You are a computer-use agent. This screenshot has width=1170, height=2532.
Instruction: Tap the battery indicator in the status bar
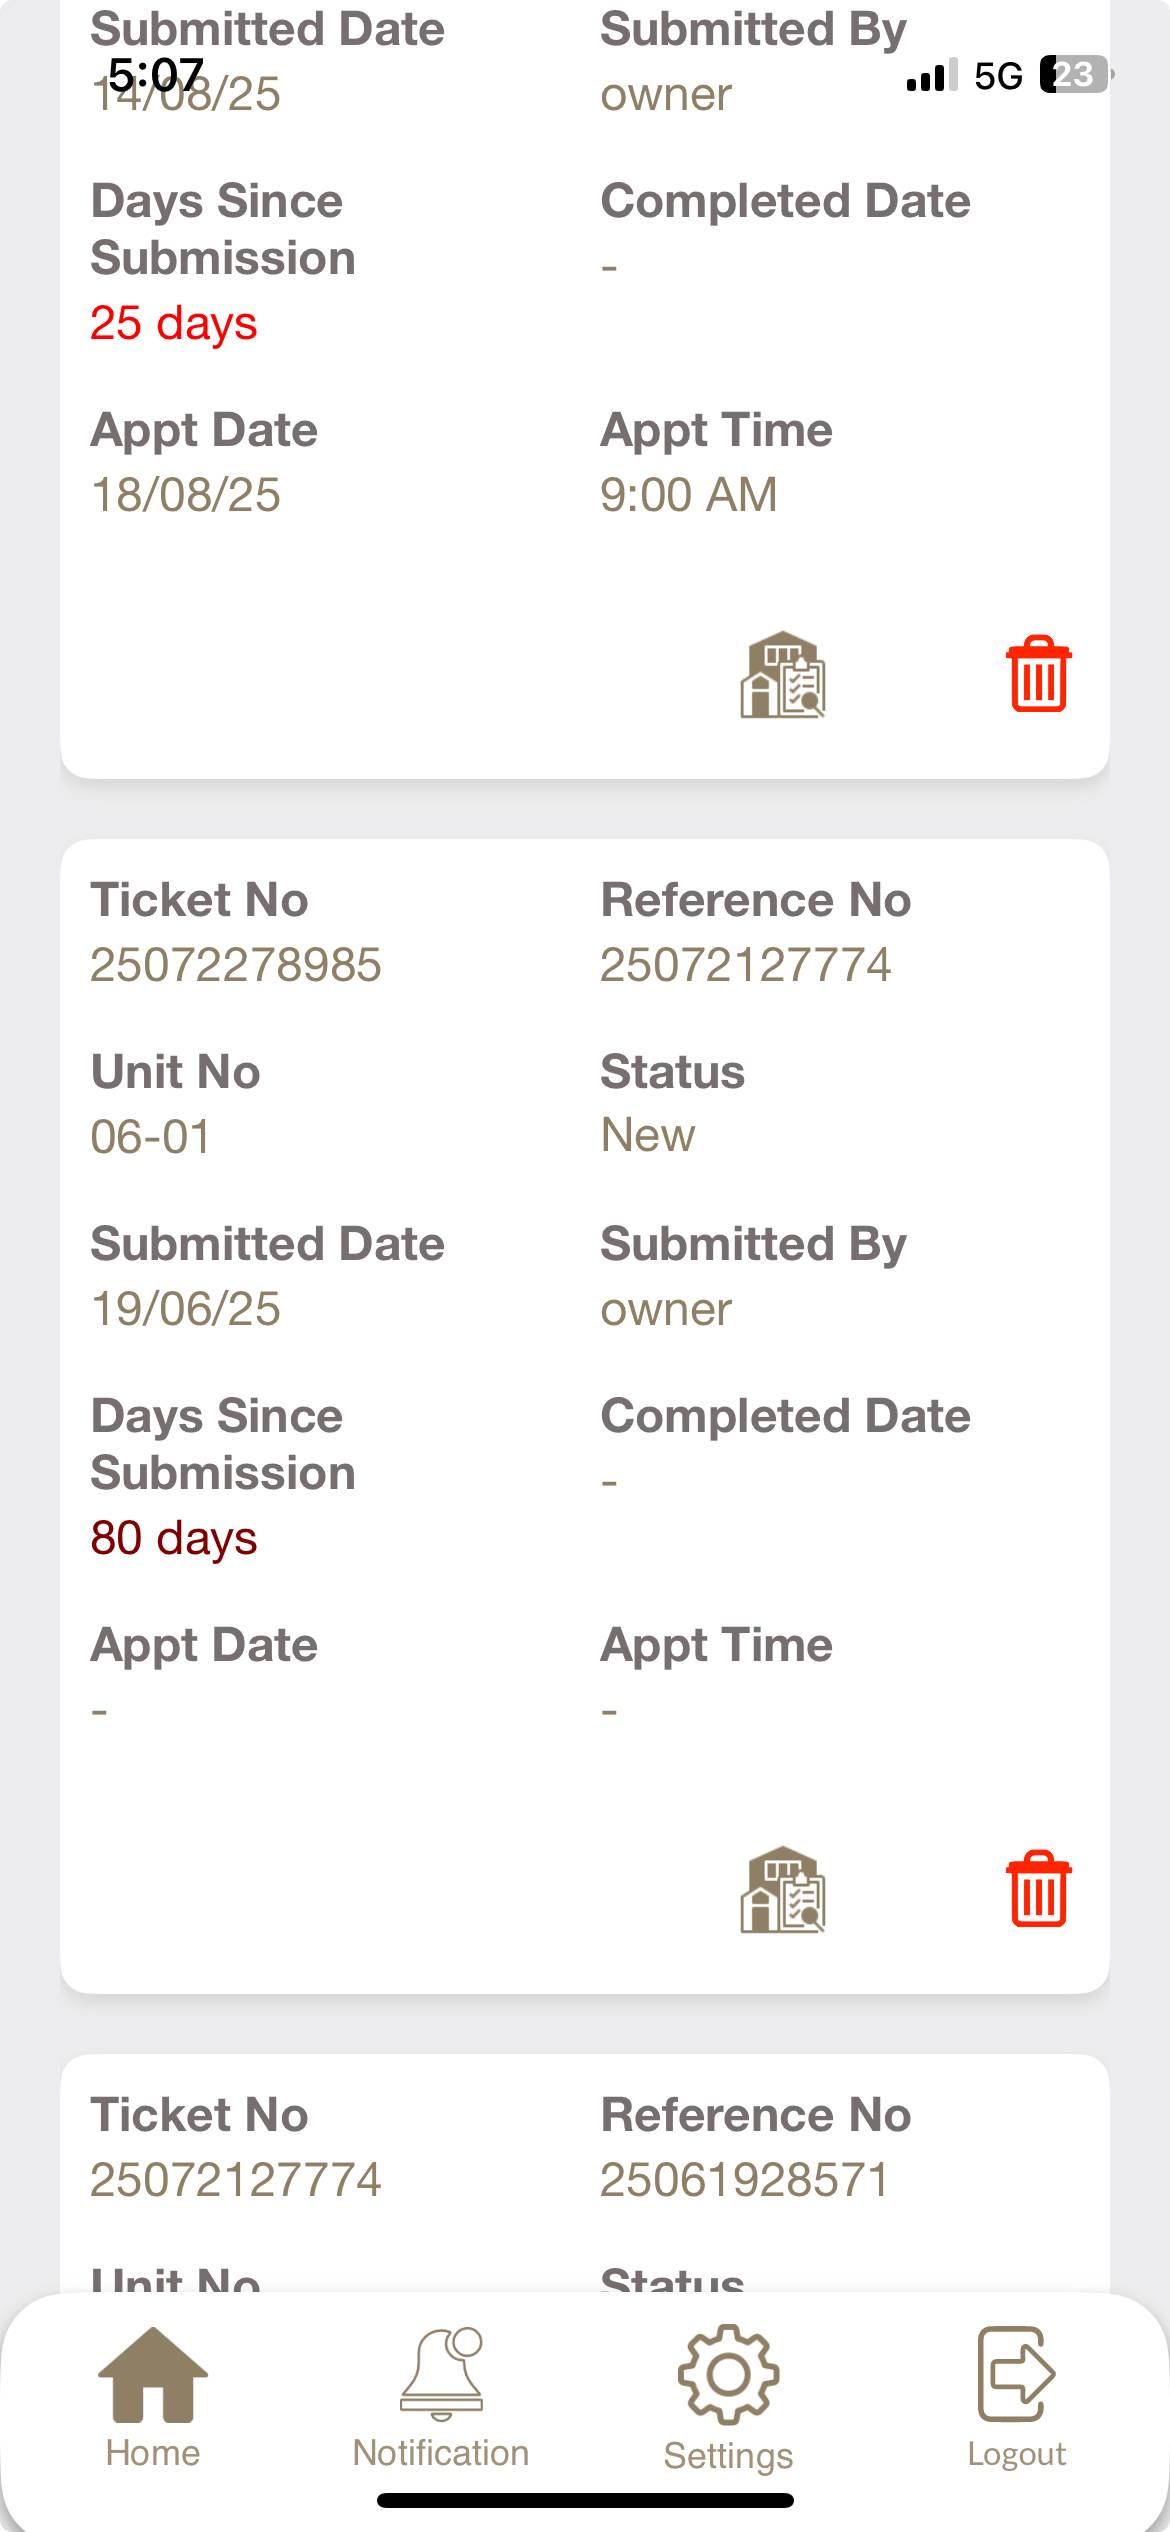(1074, 75)
